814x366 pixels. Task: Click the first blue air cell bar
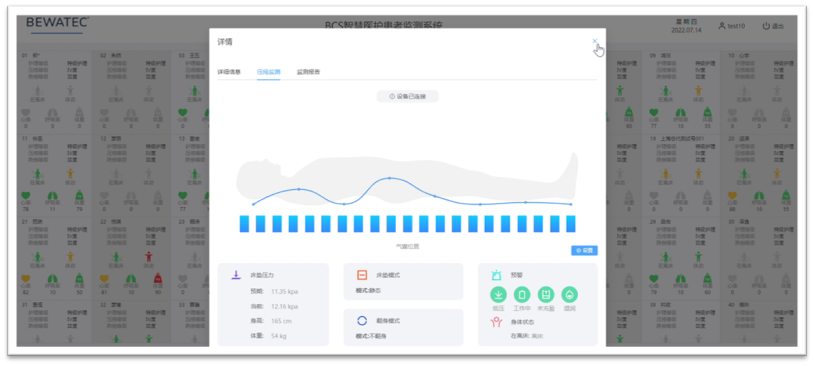[244, 224]
